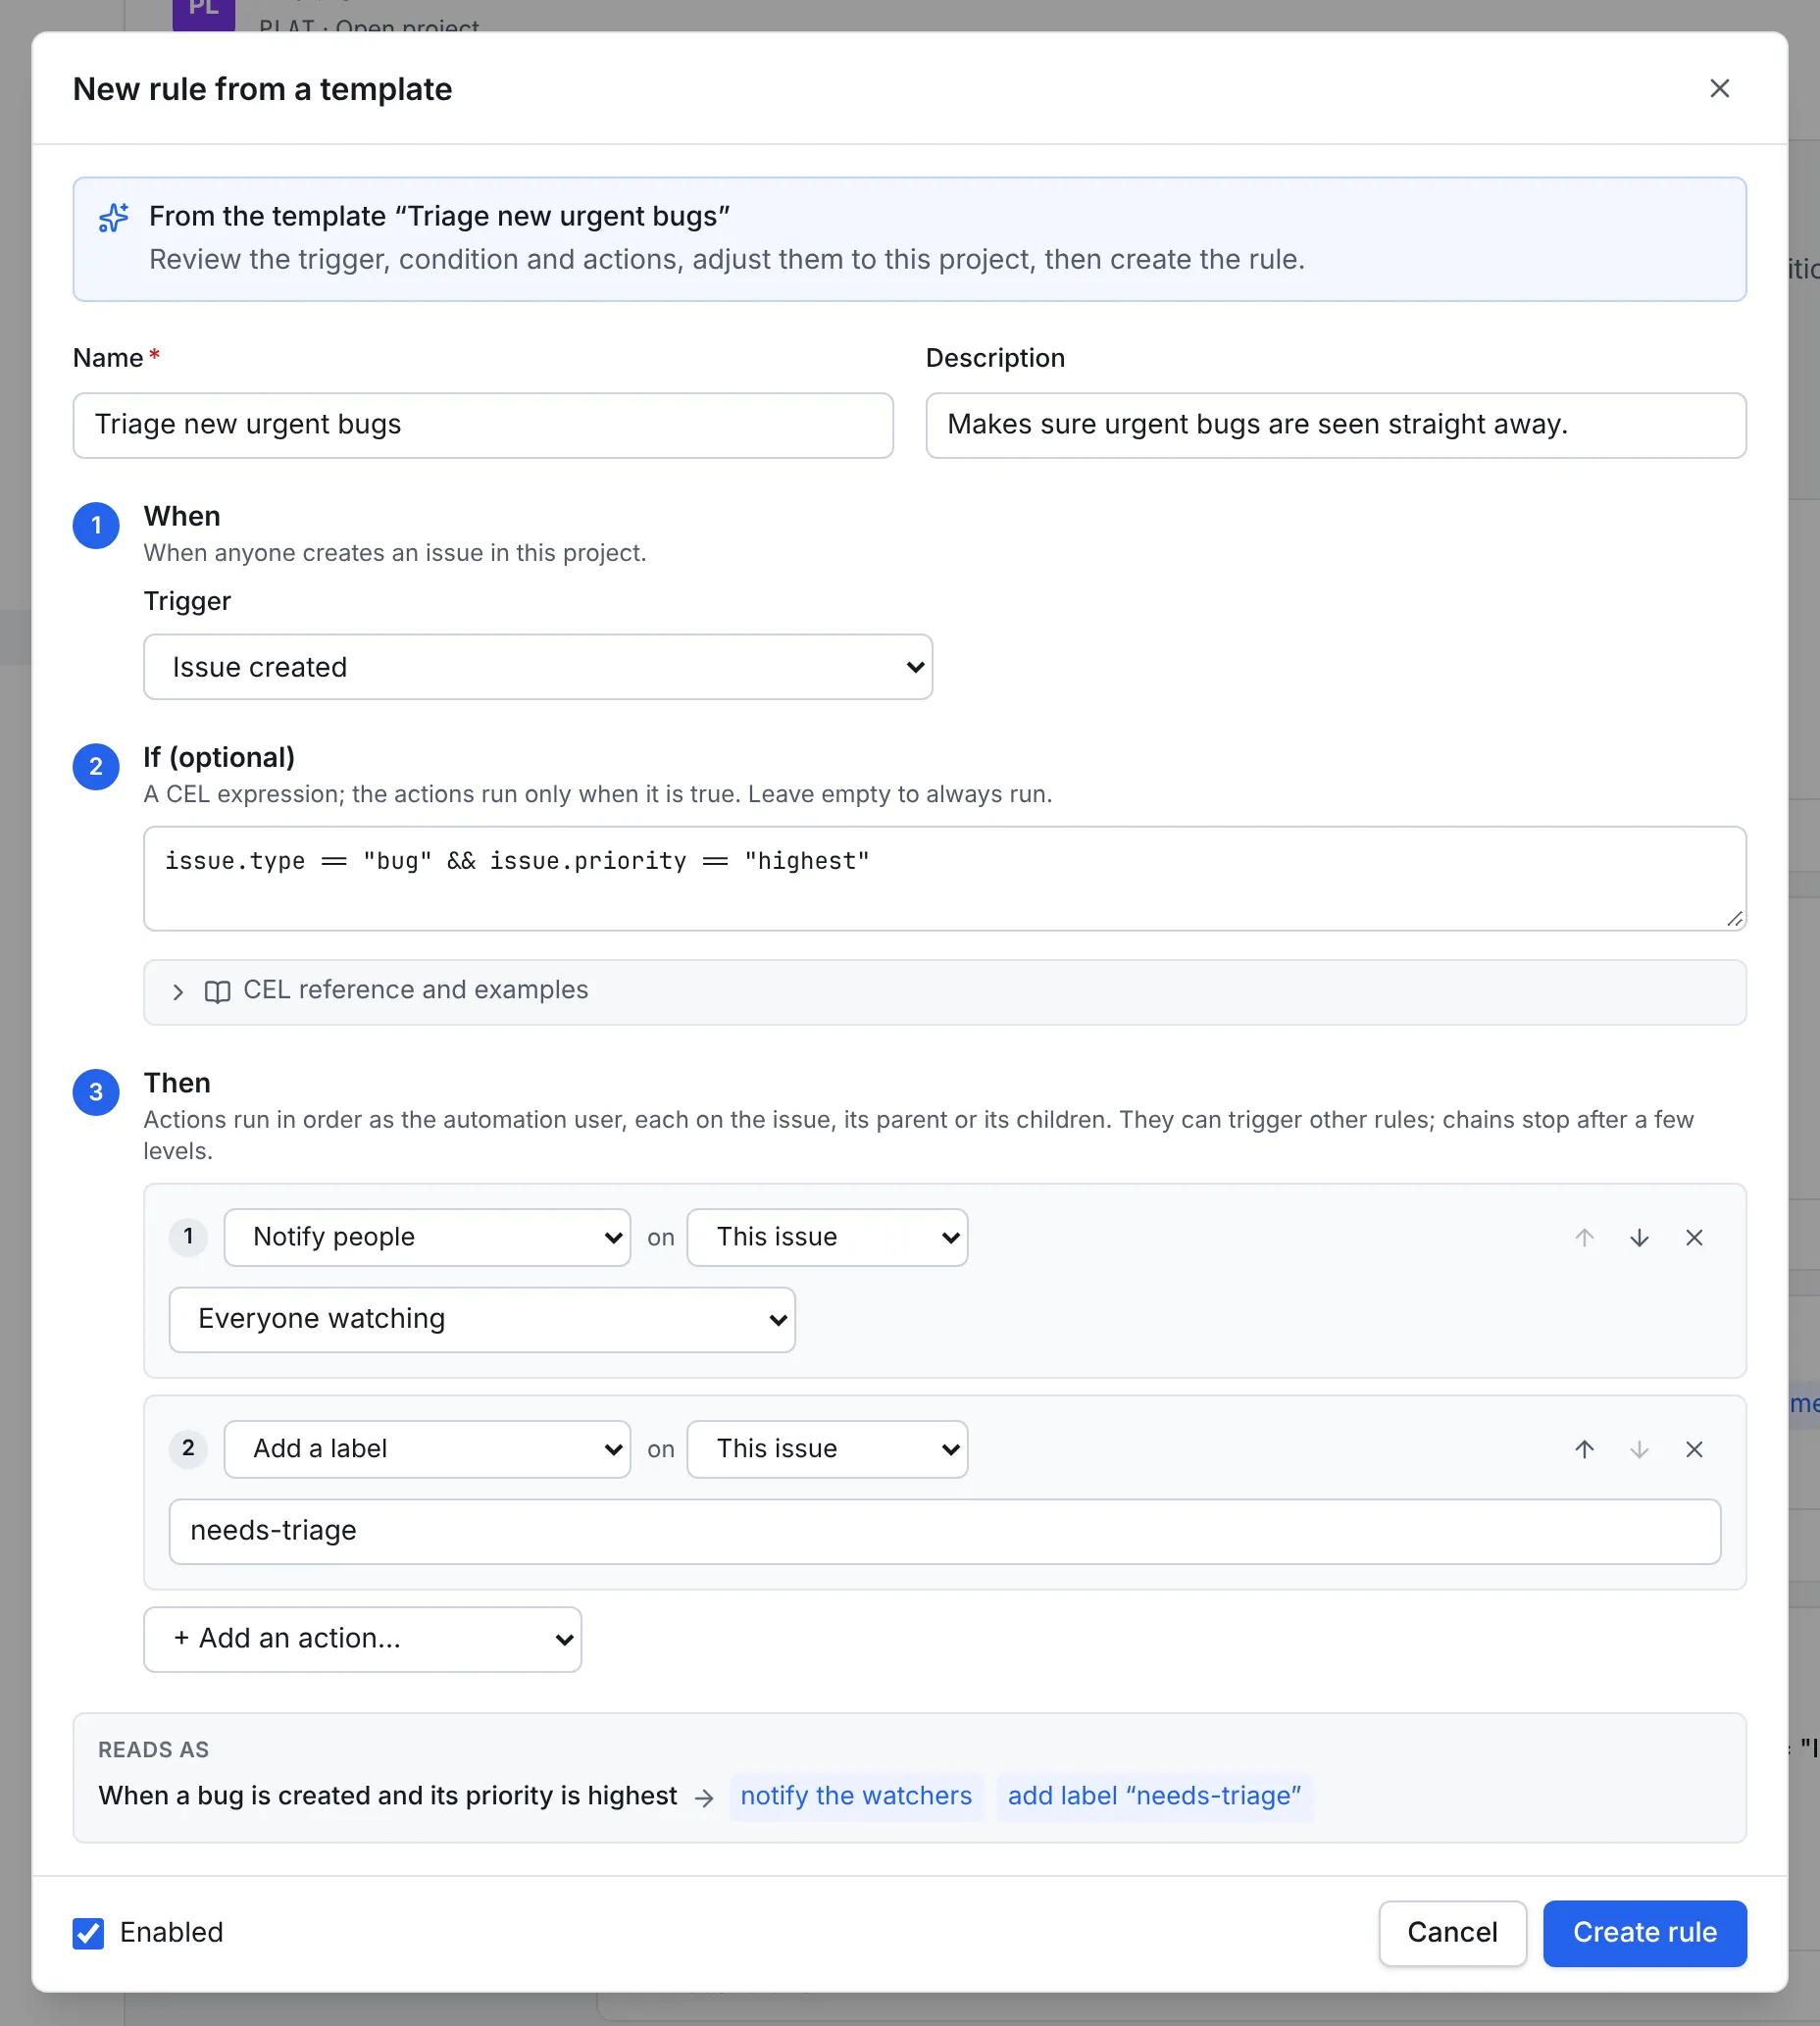The image size is (1820, 2026).
Task: Toggle the Enabled checkbox
Action: (x=88, y=1934)
